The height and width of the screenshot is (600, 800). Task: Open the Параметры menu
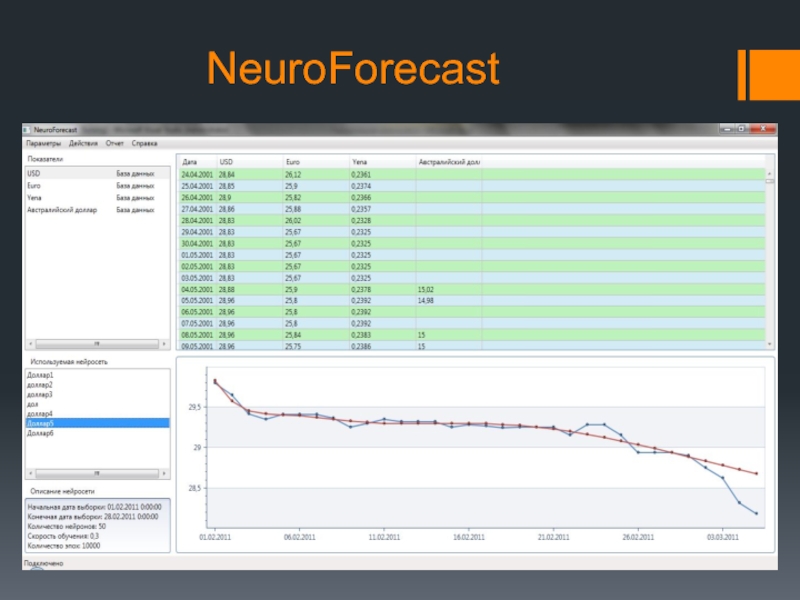click(x=44, y=144)
